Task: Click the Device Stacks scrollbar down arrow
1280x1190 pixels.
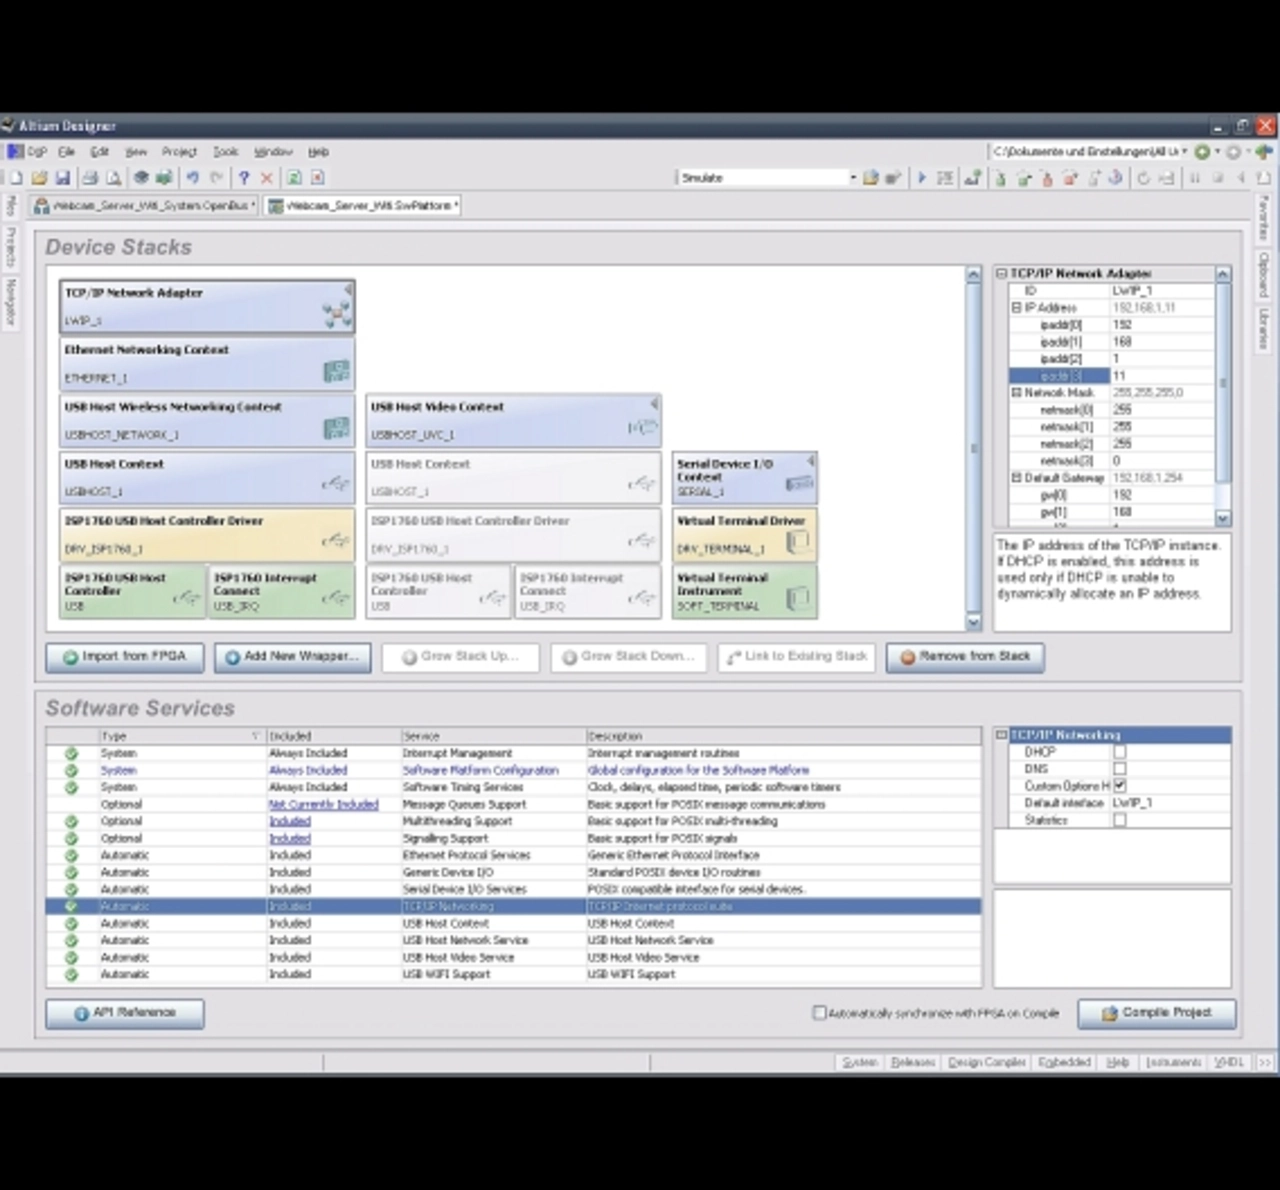Action: 973,622
